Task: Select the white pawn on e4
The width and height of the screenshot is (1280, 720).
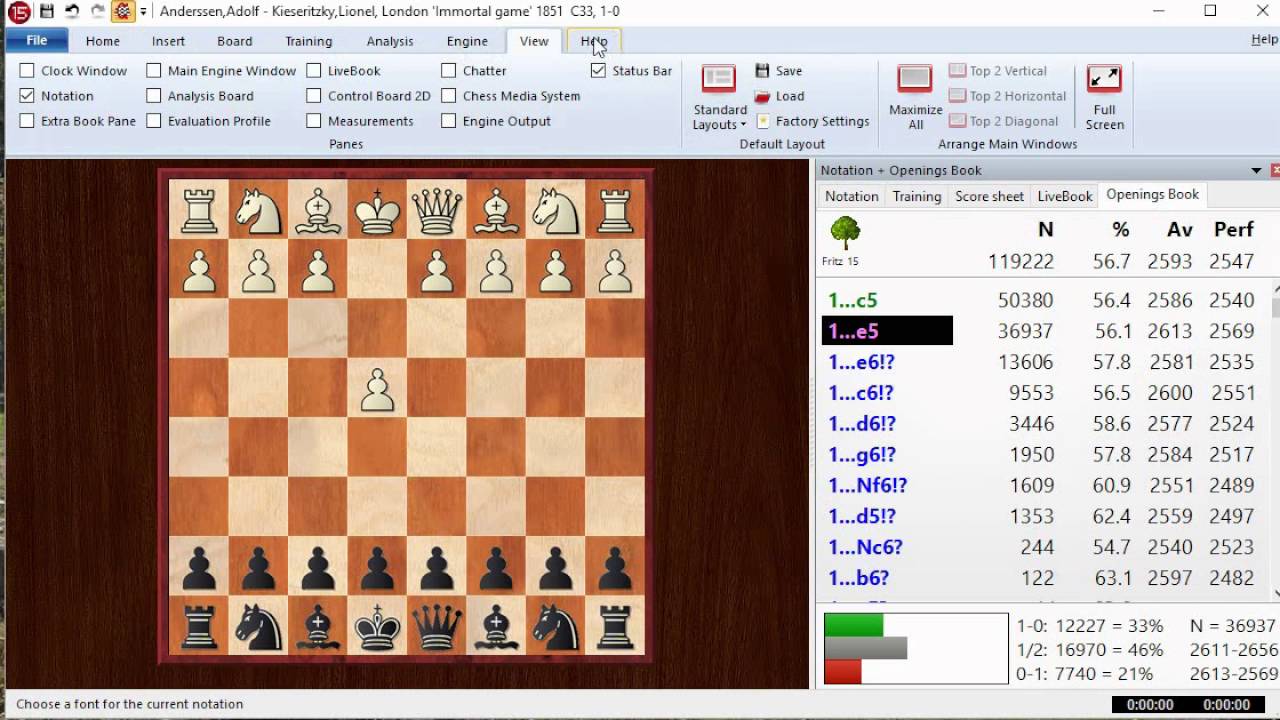Action: point(377,389)
